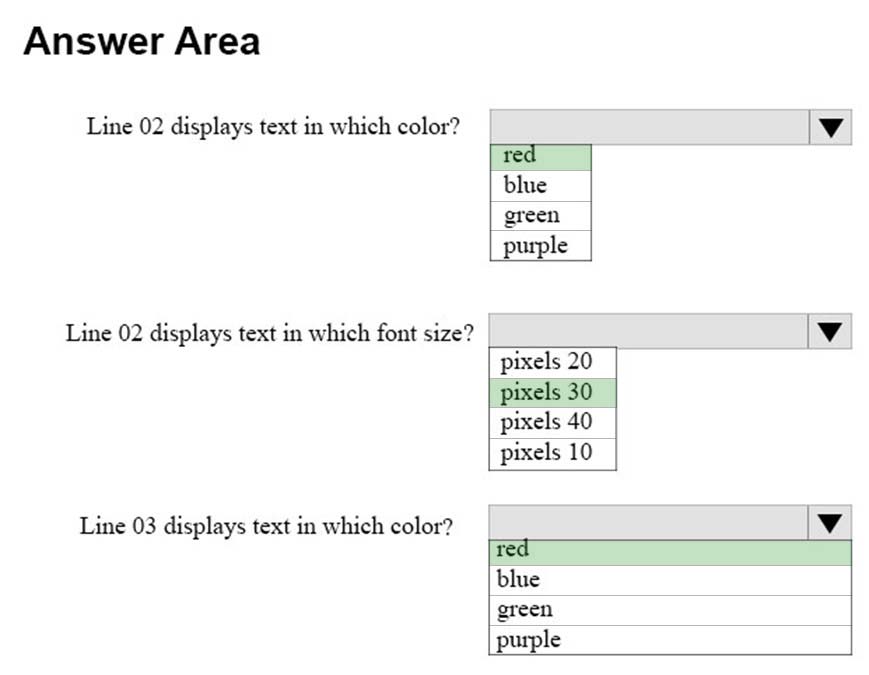Click the Line 02 font size combo field
This screenshot has height=675, width=869.
tap(648, 331)
